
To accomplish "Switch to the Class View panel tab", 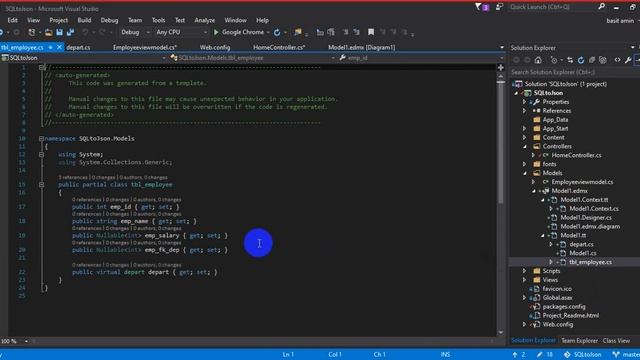I will pyautogui.click(x=616, y=340).
